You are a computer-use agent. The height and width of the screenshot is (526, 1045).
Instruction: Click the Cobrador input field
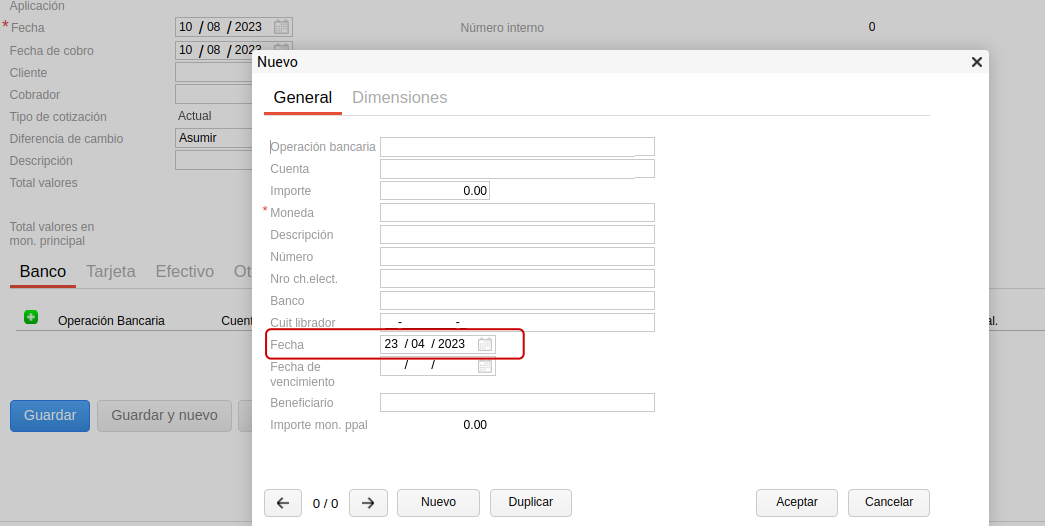pos(213,94)
